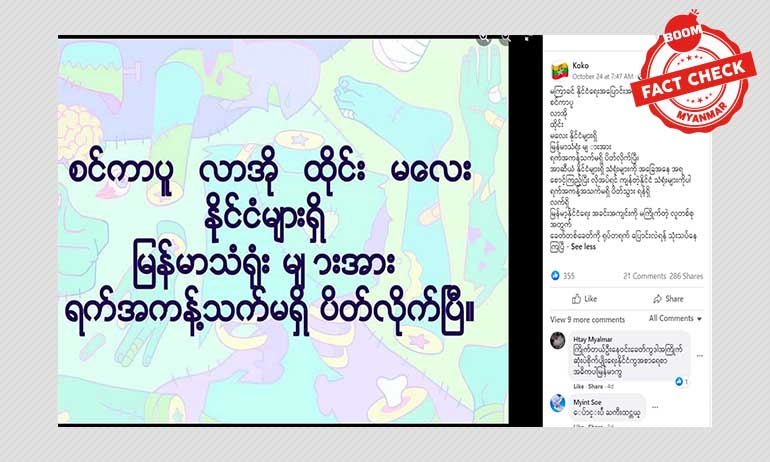Expand View 9 more comments

[587, 319]
